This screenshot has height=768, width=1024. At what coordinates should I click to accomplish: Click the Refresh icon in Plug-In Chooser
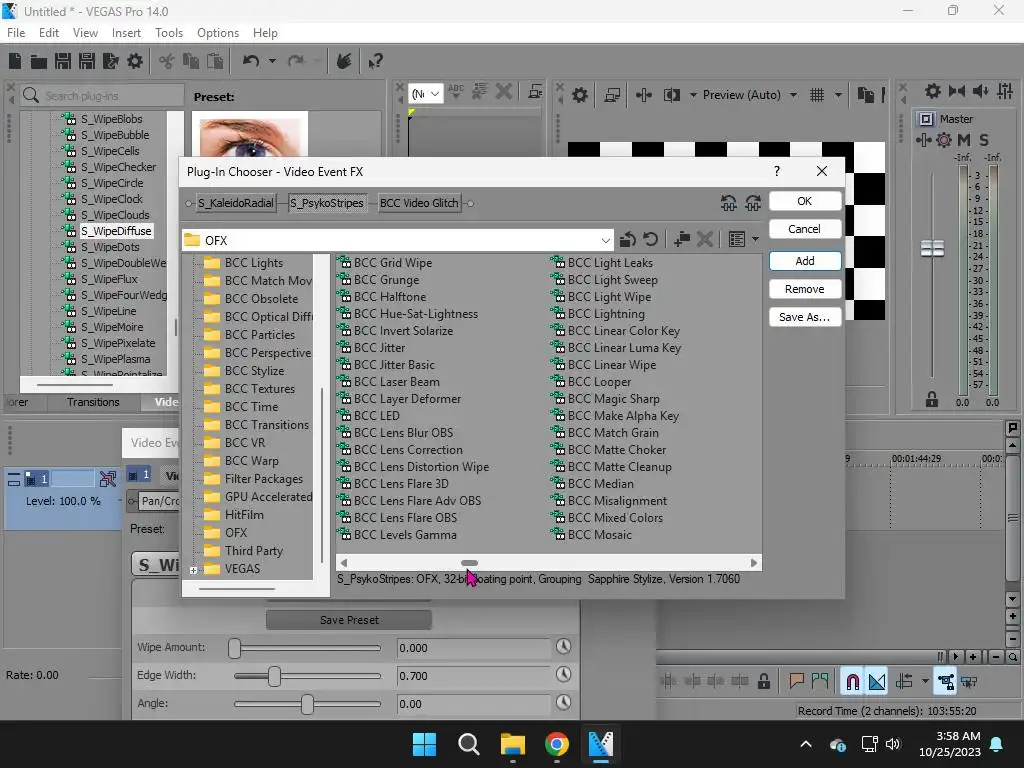[650, 240]
